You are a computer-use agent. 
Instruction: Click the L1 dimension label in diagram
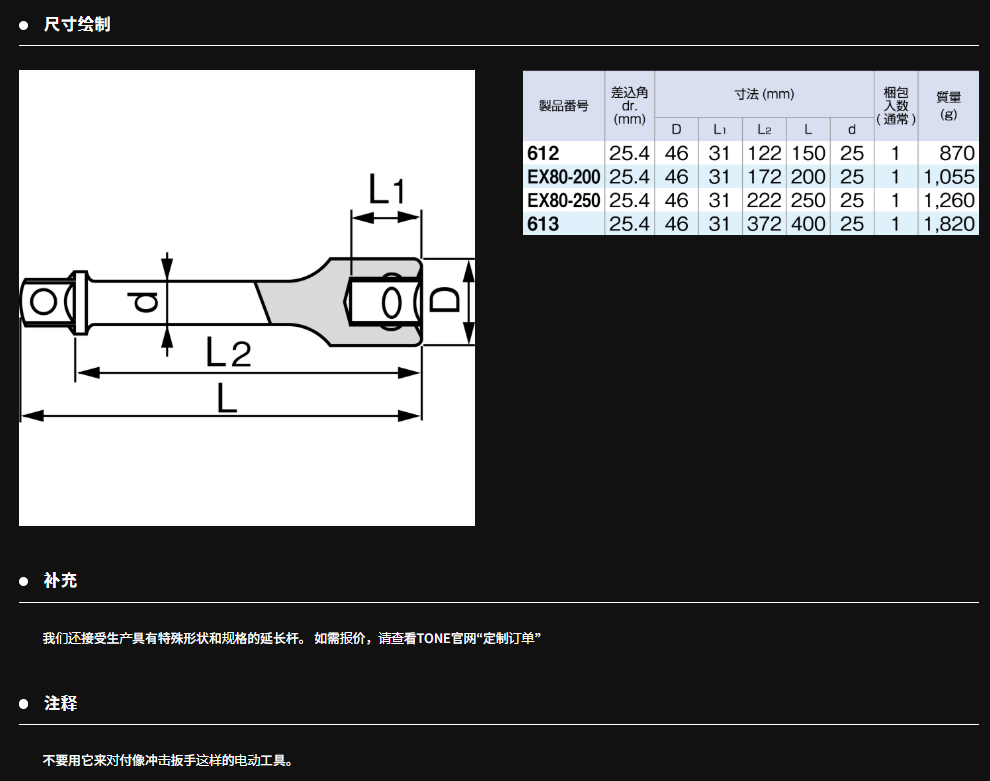click(386, 189)
